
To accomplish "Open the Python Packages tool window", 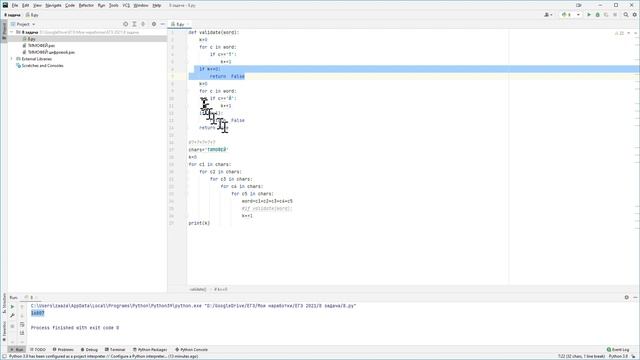I will click(x=150, y=350).
